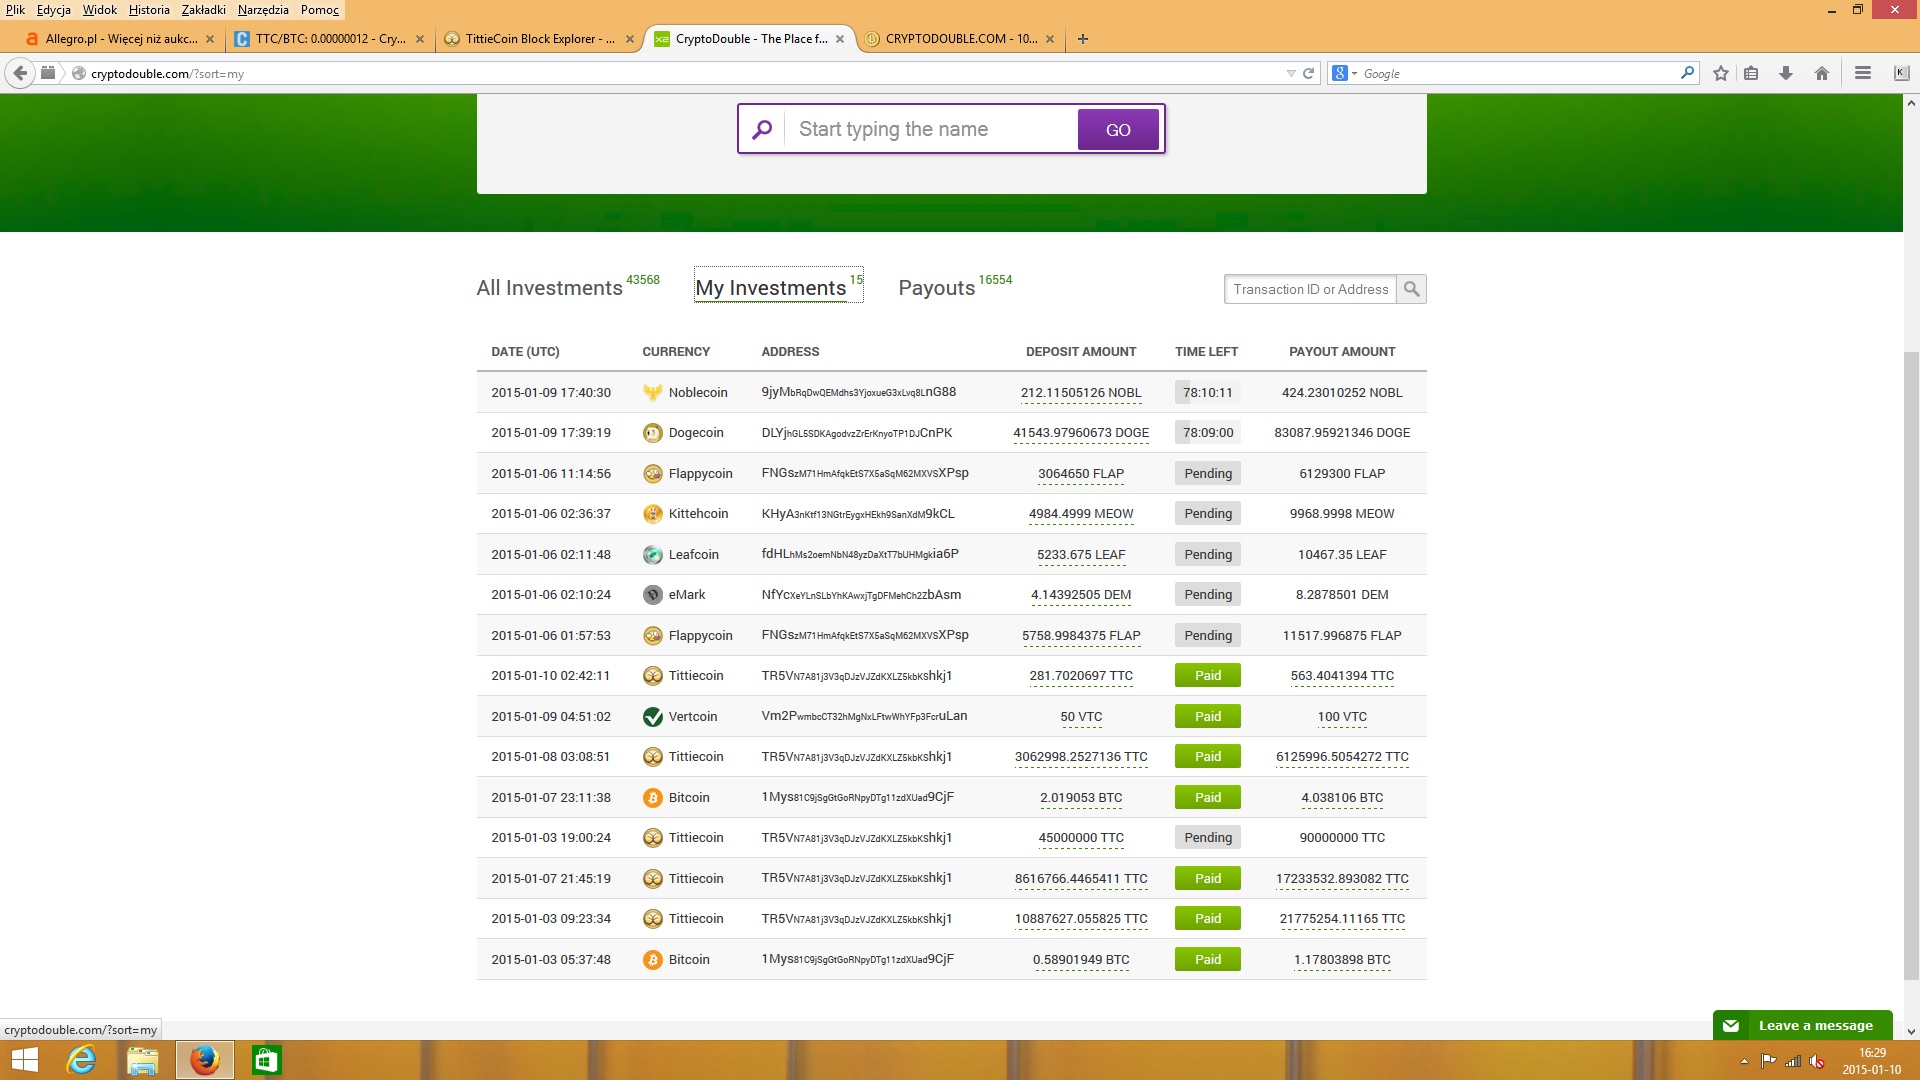Click the browser URL address bar
This screenshot has width=1920, height=1080.
tap(680, 73)
